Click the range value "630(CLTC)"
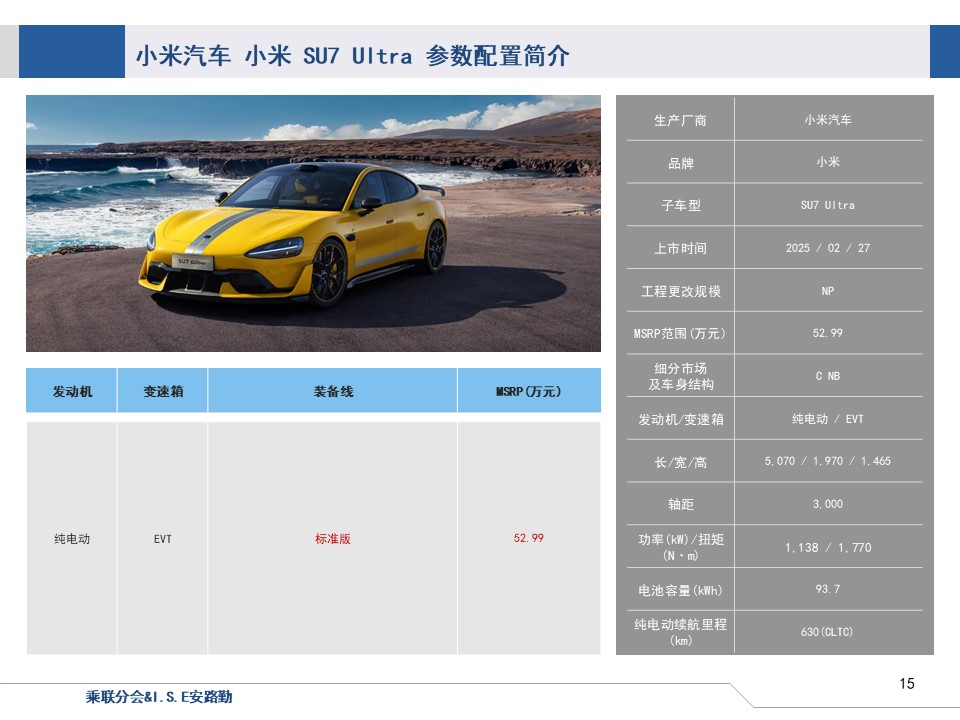This screenshot has width=960, height=720. tap(828, 632)
